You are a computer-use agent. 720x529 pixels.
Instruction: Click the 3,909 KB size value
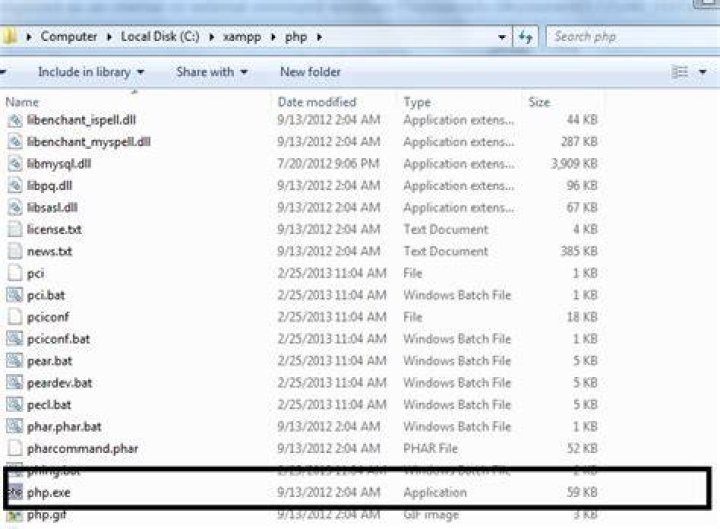click(x=574, y=164)
